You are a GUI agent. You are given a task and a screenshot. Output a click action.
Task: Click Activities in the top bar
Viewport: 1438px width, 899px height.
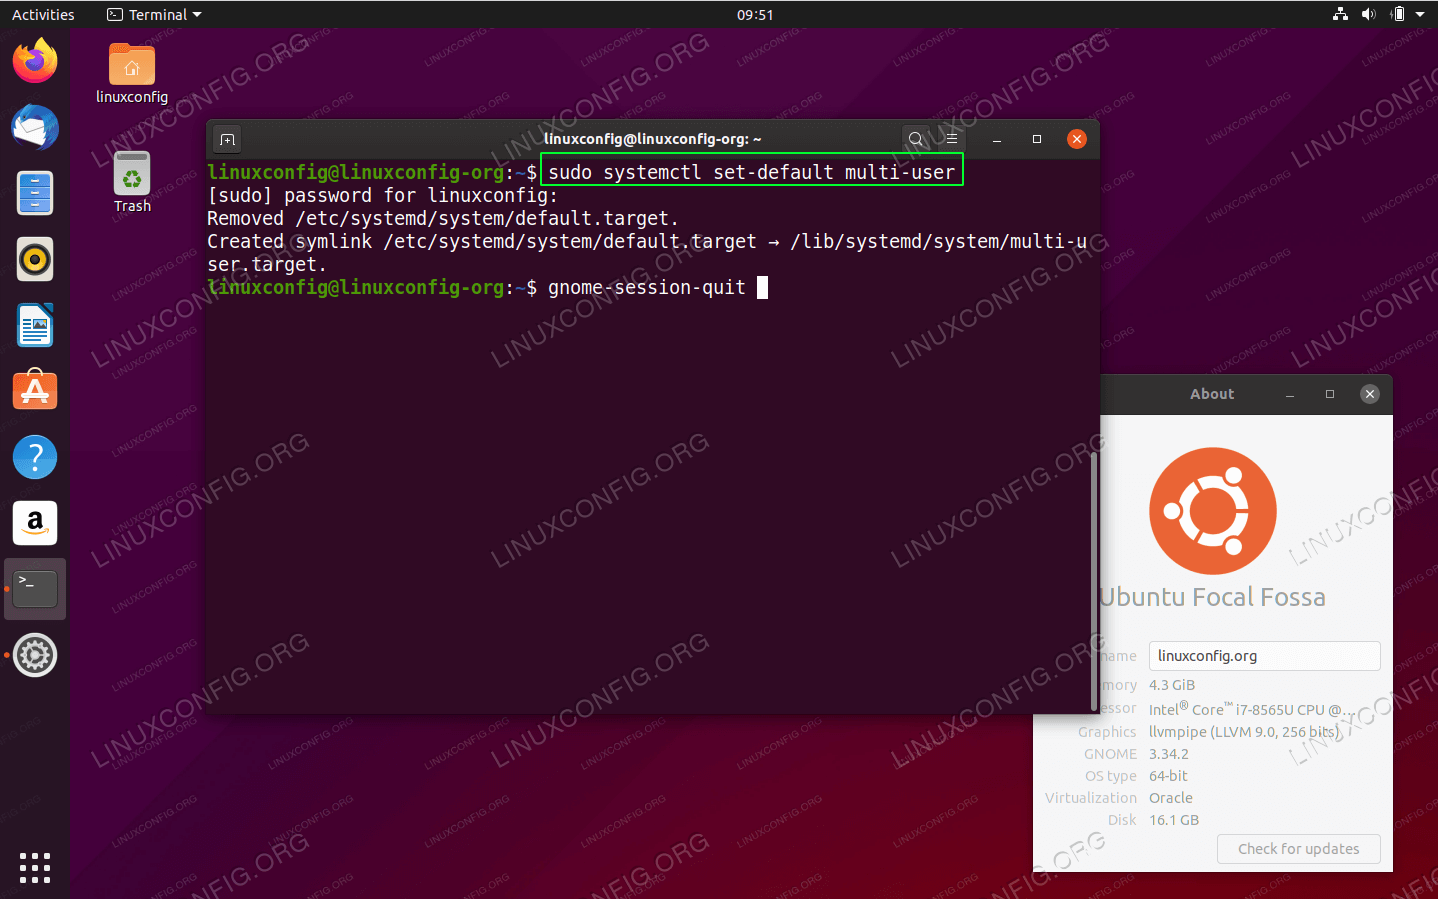(x=44, y=14)
